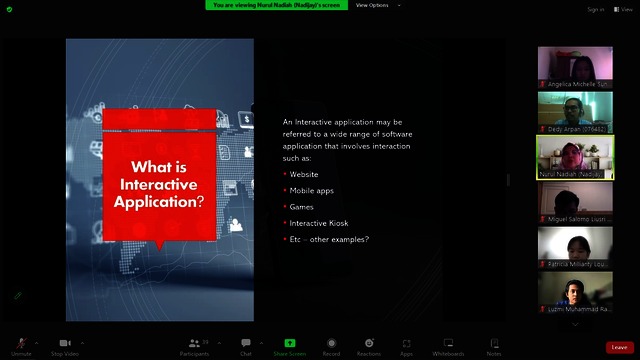Click the 'Website' bullet on slide
The width and height of the screenshot is (640, 360).
pyautogui.click(x=304, y=174)
